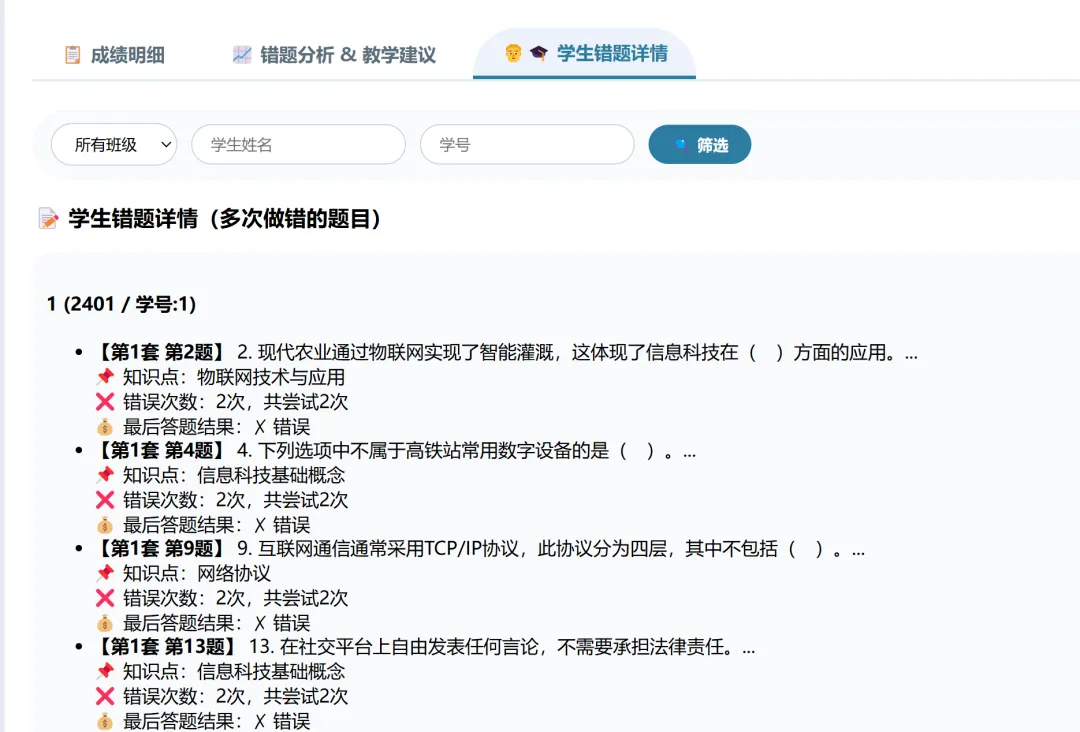The width and height of the screenshot is (1080, 732).
Task: Switch to the 成绩明细 tab
Action: [x=118, y=56]
